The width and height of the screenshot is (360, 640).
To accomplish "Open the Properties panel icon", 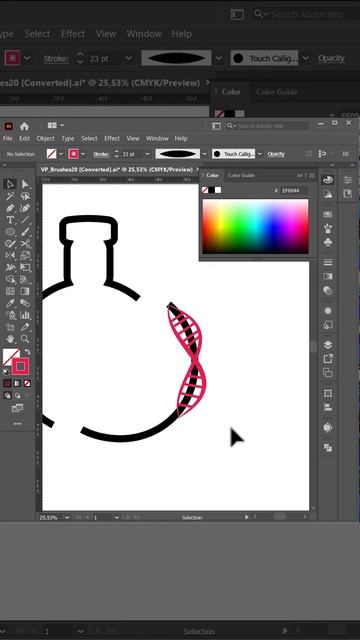I will coord(347,180).
